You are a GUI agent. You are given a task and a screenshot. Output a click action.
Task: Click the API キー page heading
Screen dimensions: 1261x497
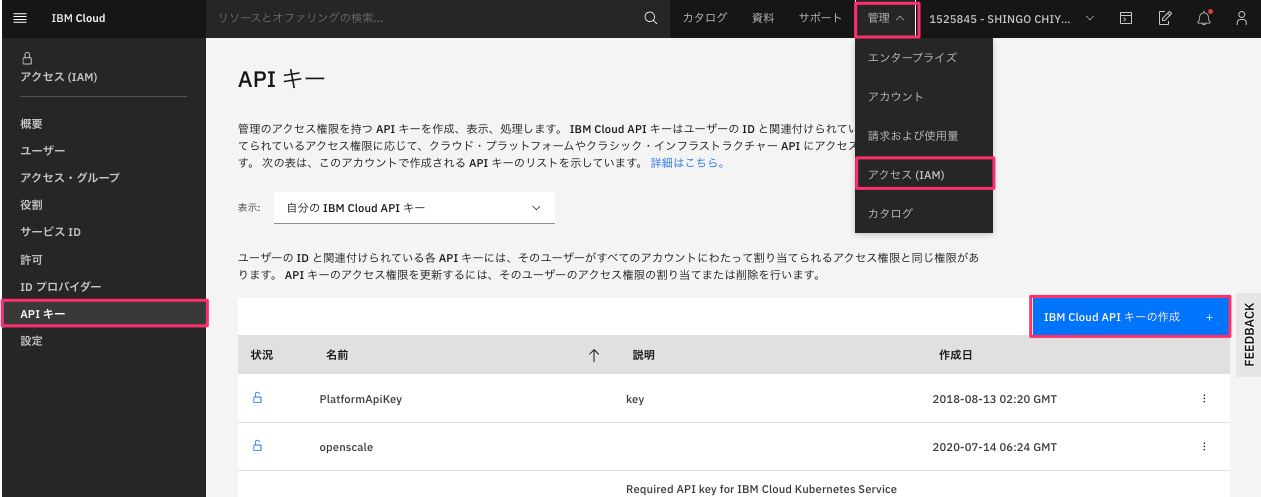point(282,80)
